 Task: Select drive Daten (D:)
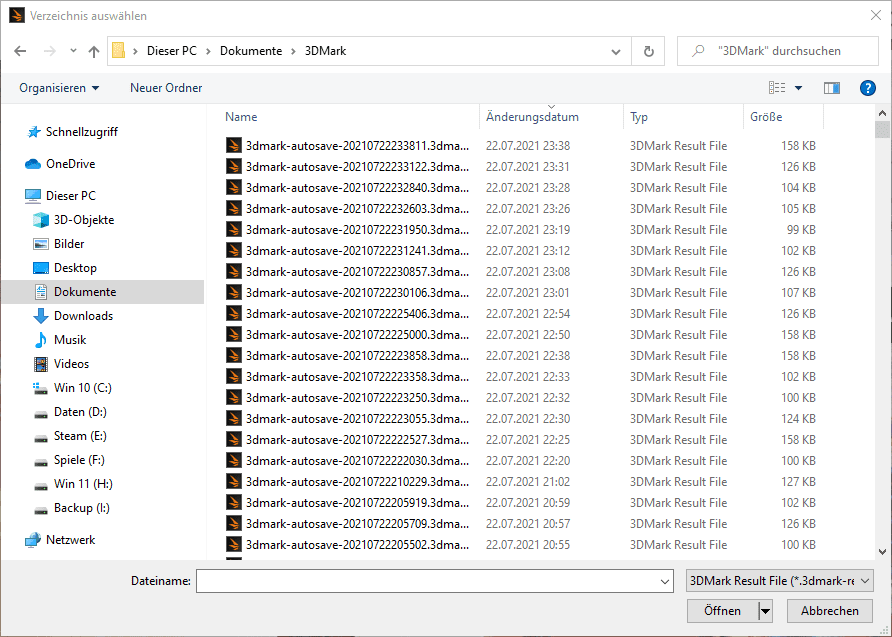click(x=80, y=412)
